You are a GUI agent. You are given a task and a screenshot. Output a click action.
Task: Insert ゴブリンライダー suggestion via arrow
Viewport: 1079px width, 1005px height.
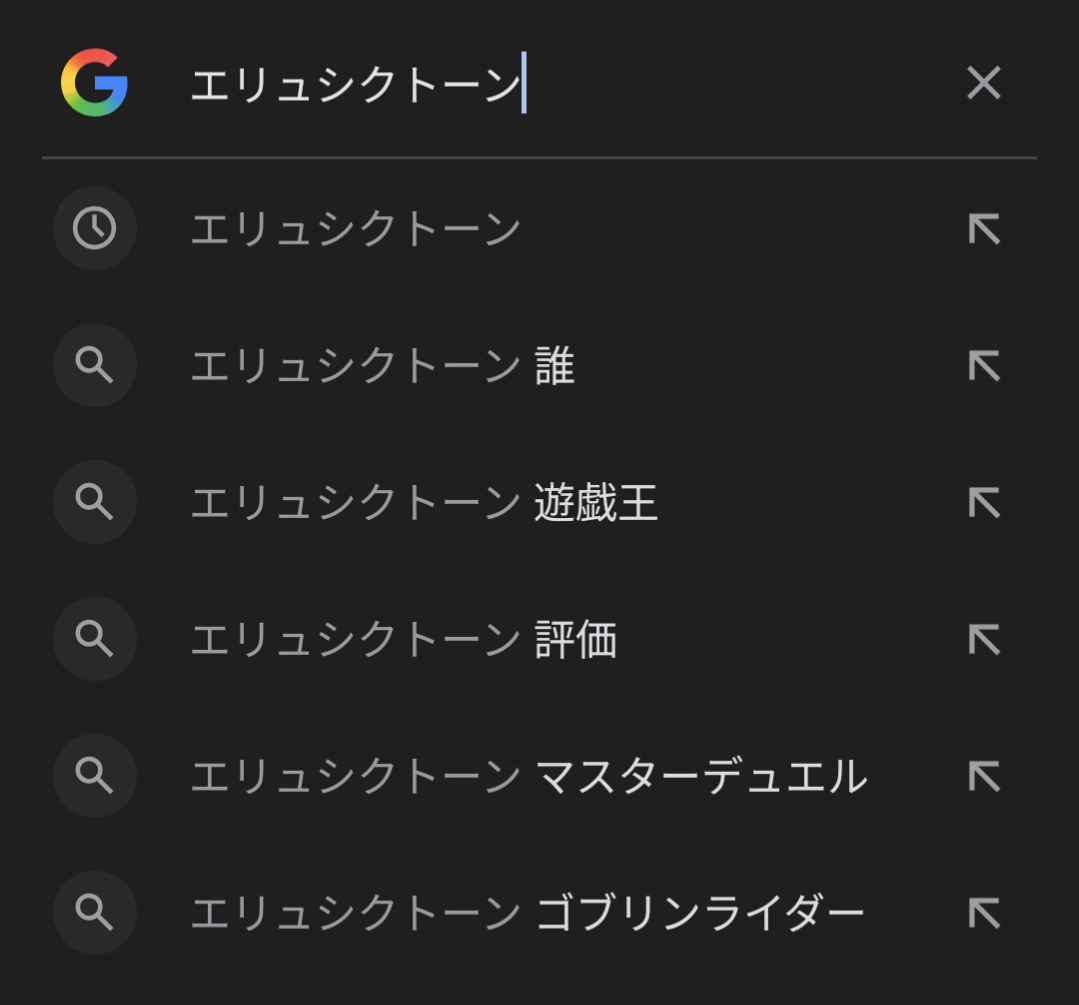[x=984, y=913]
